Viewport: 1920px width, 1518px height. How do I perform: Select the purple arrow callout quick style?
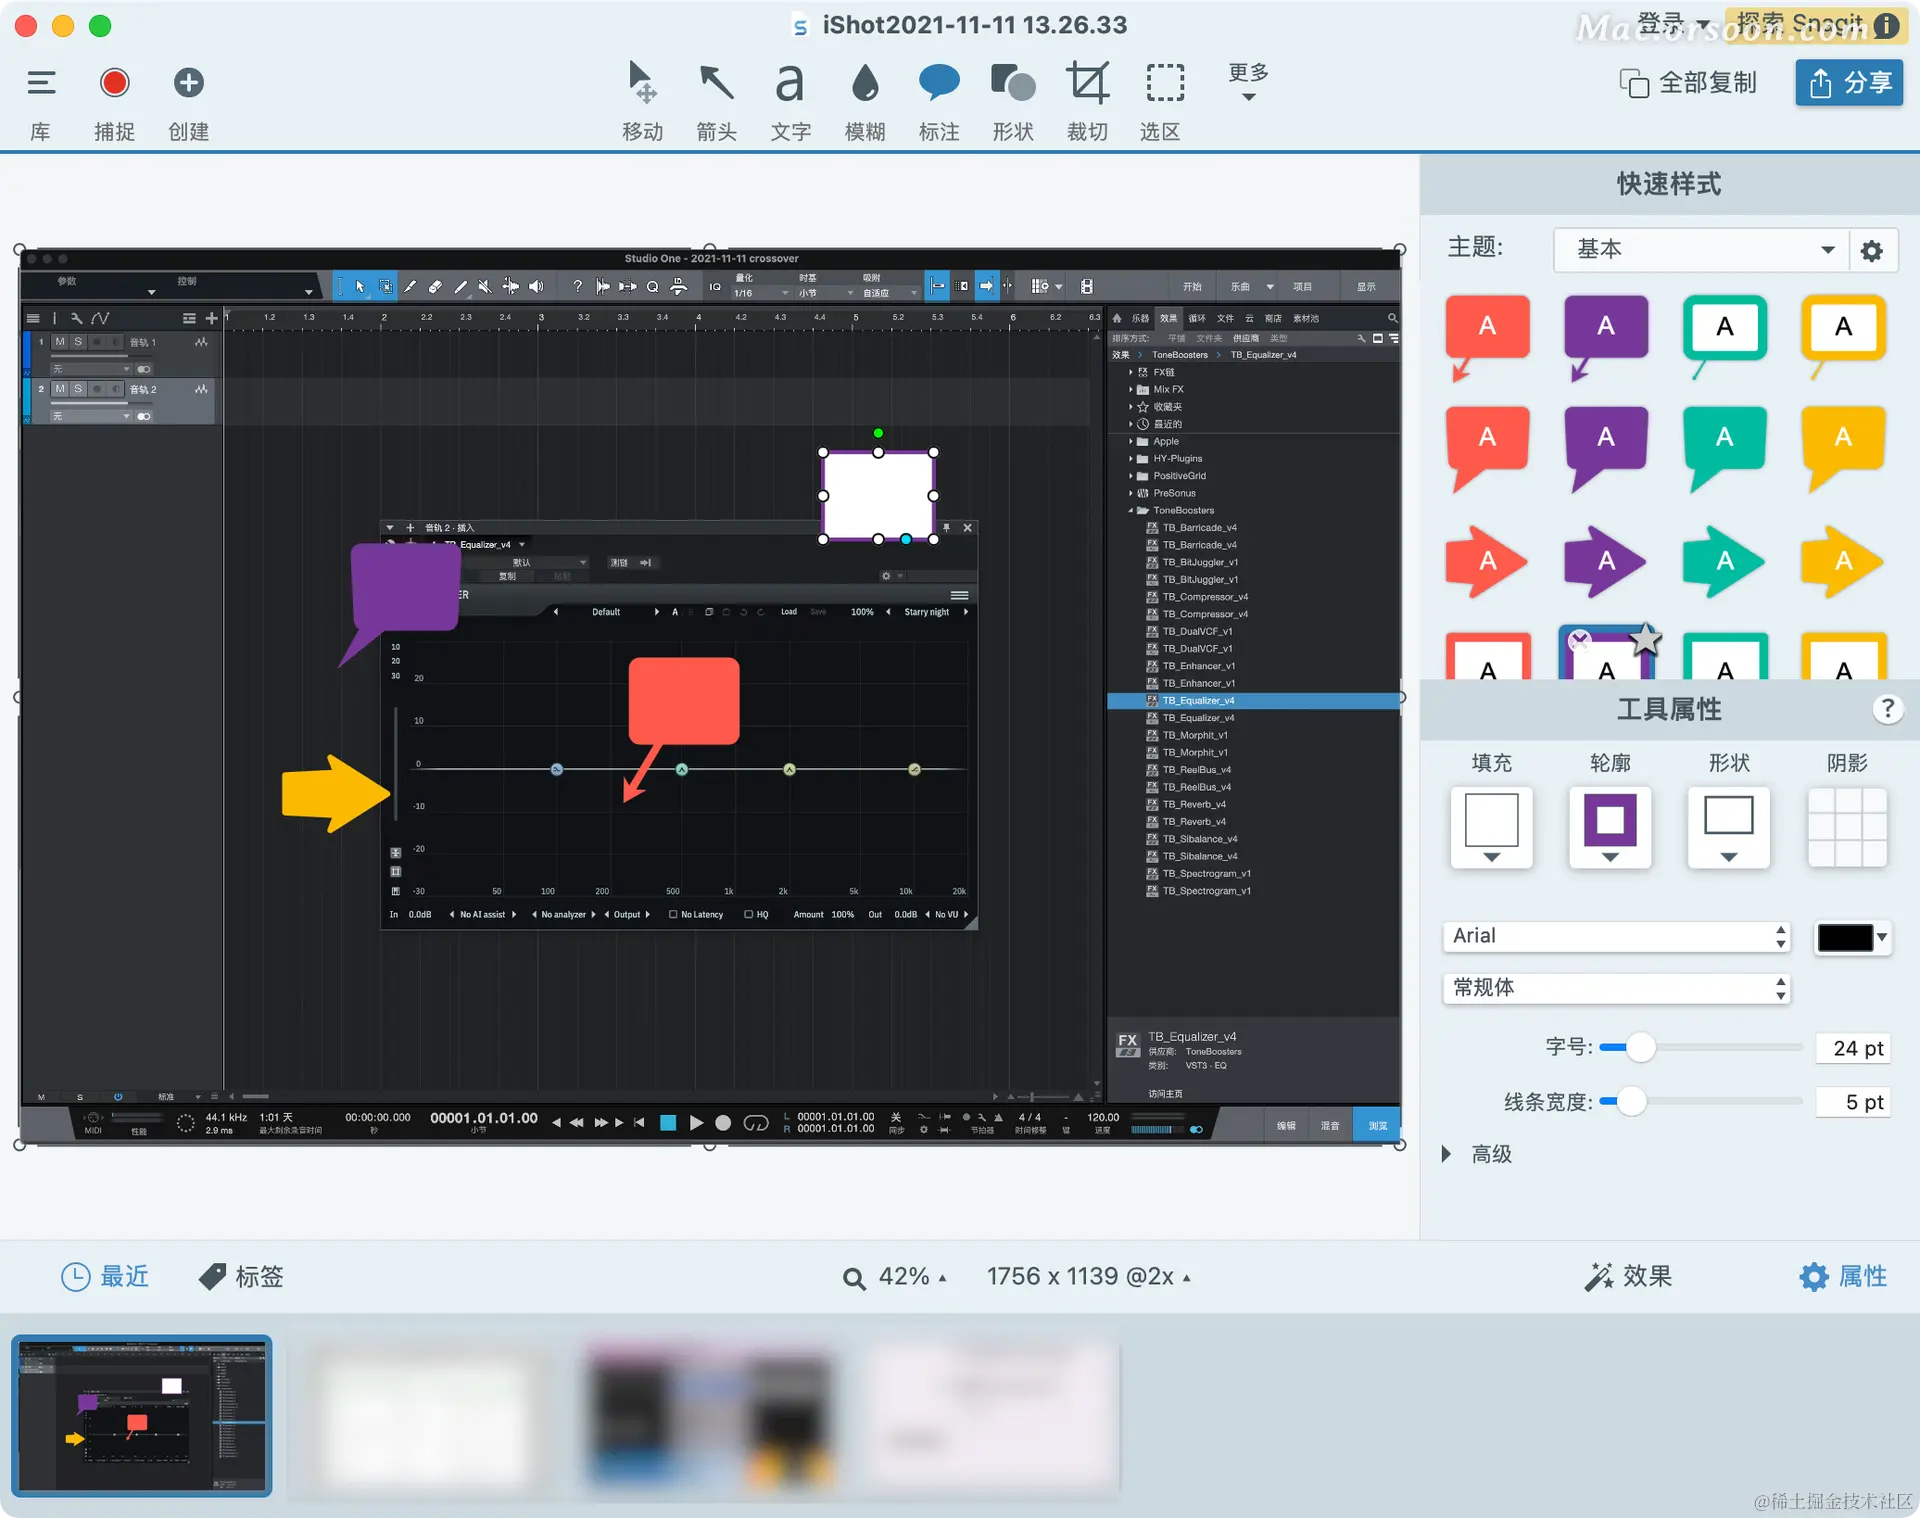coord(1605,561)
